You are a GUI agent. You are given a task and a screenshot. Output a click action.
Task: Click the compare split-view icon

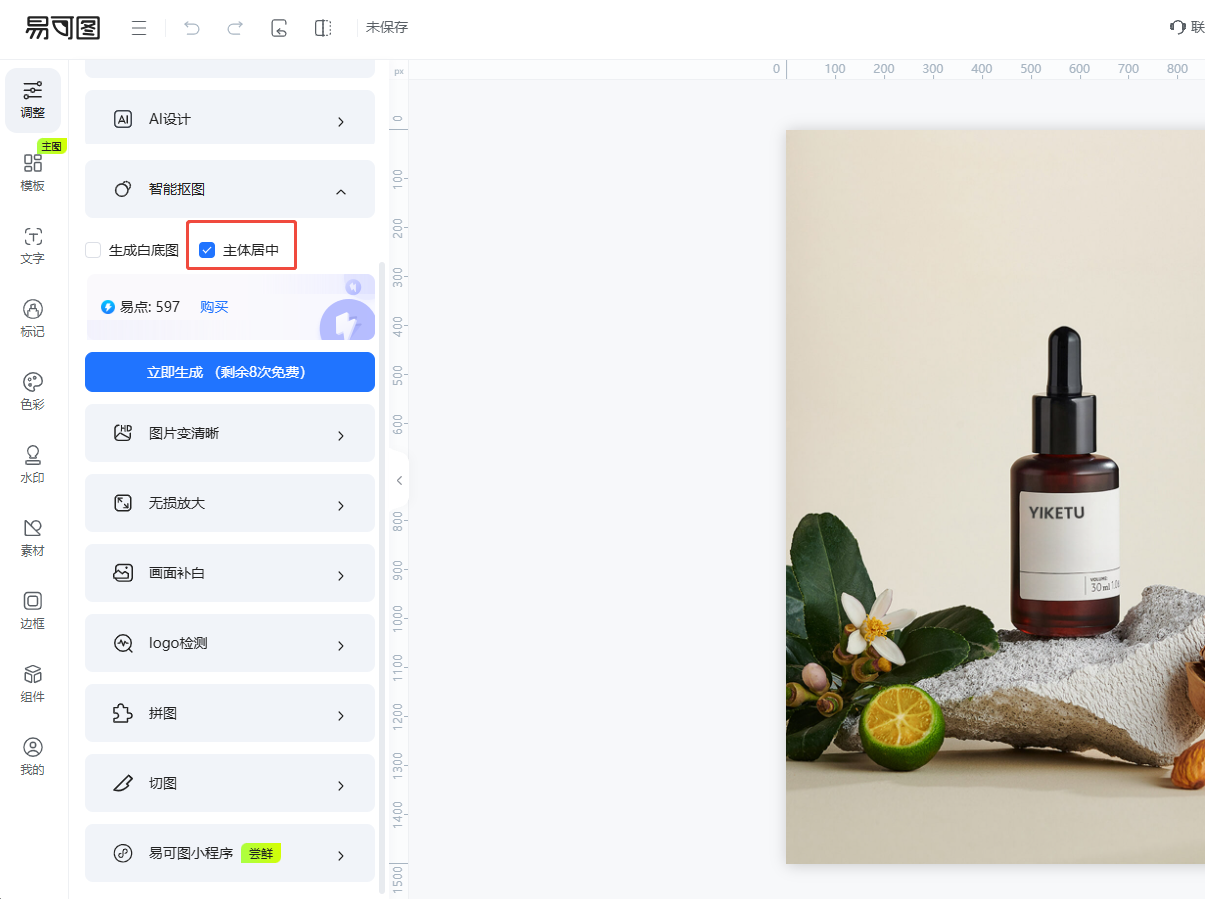click(x=323, y=28)
